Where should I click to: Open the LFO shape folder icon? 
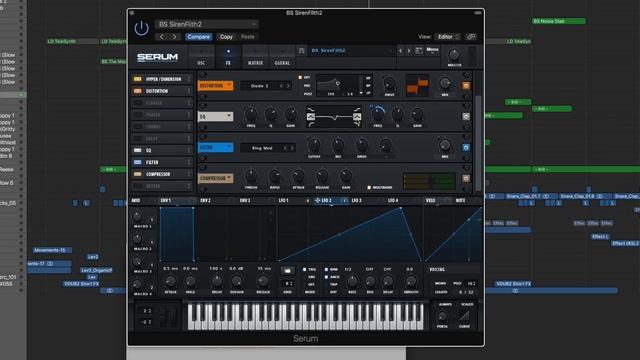coord(287,270)
